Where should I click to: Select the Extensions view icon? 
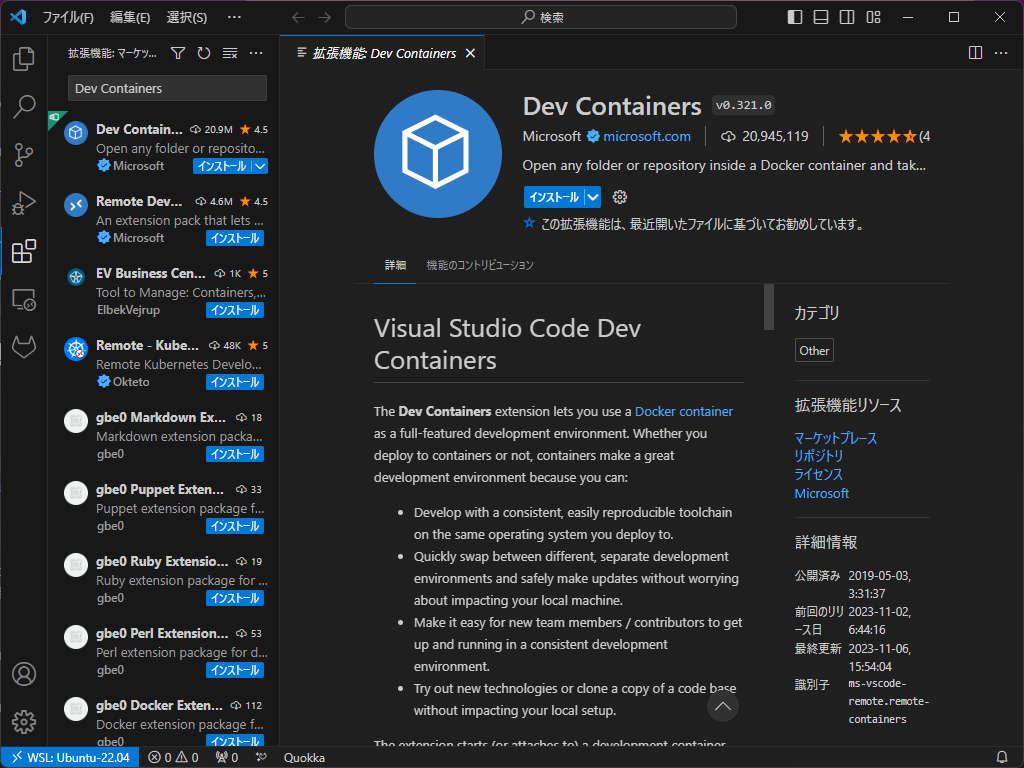24,251
